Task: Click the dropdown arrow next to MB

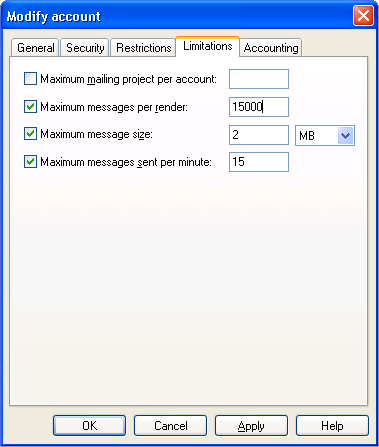Action: tap(345, 135)
